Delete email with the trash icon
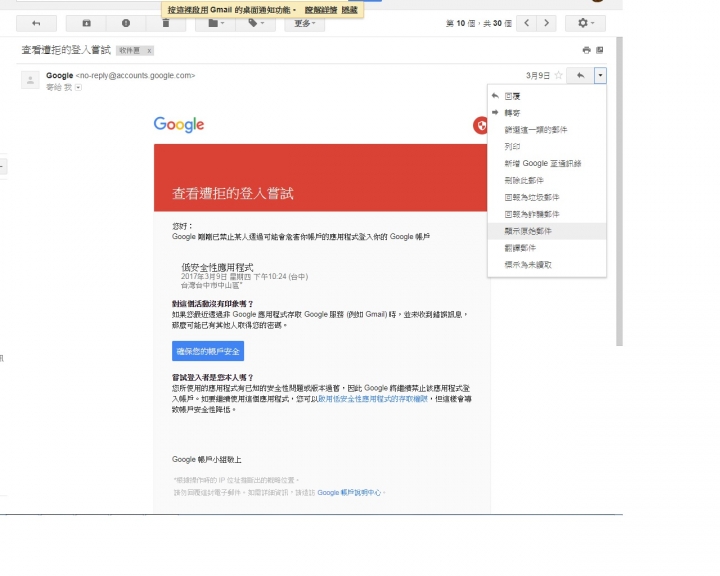720x576 pixels. pos(166,23)
